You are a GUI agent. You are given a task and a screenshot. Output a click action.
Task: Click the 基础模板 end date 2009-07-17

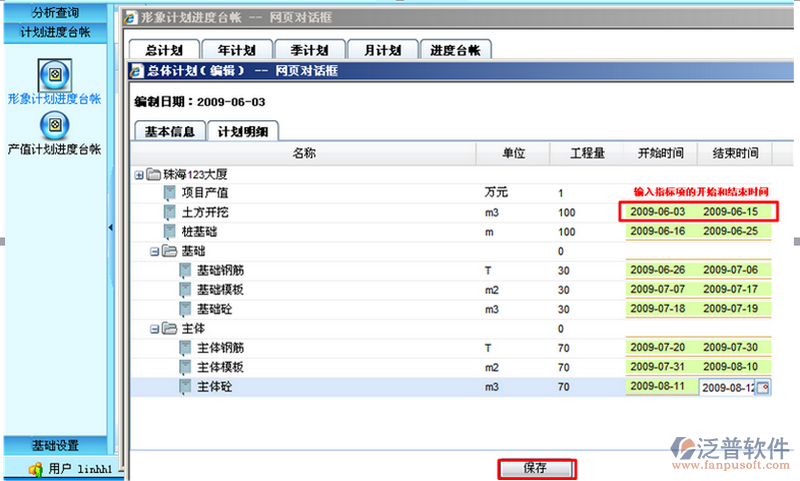[731, 289]
